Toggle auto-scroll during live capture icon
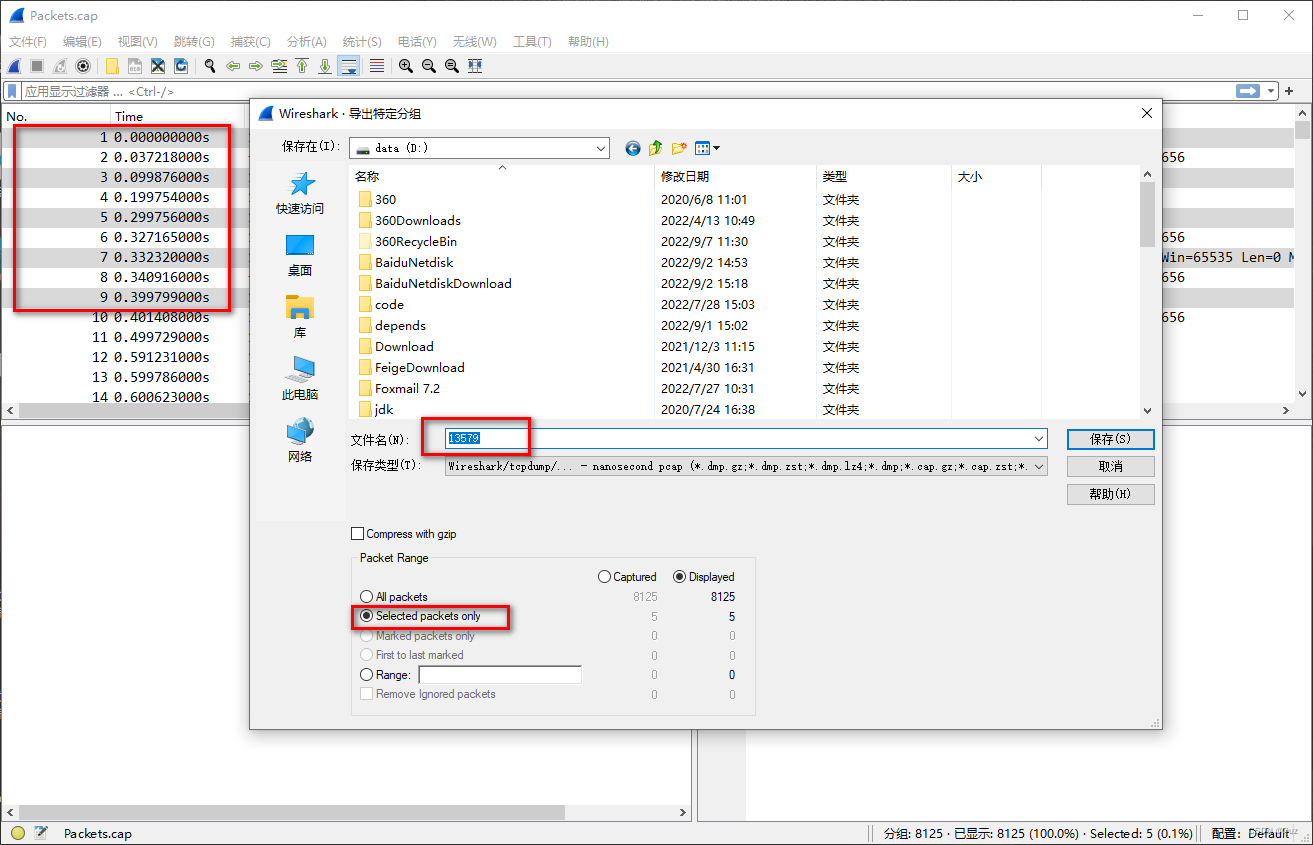 349,66
